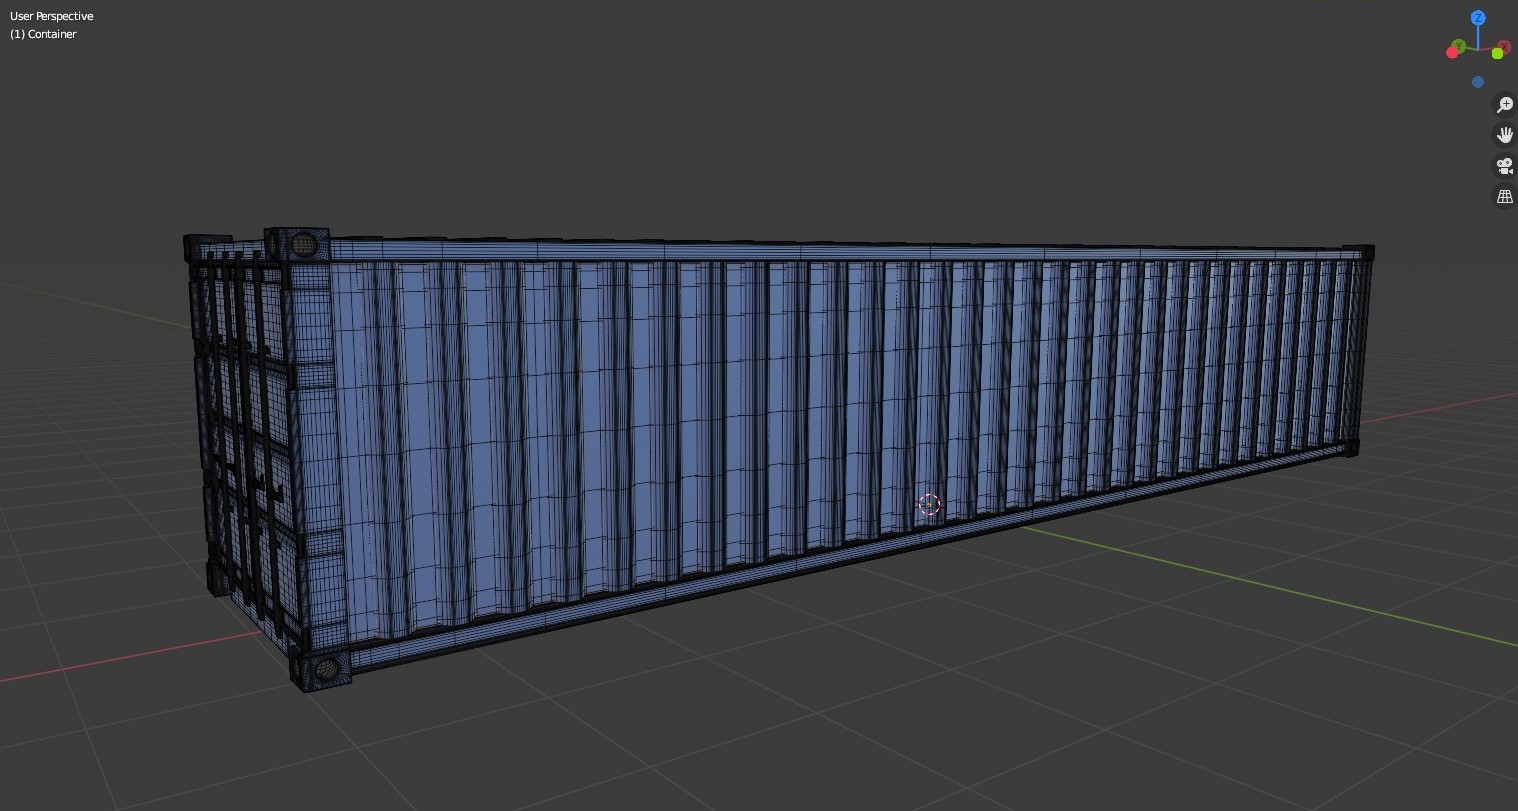1518x811 pixels.
Task: Click the X axis handle to change view
Action: pos(1504,46)
